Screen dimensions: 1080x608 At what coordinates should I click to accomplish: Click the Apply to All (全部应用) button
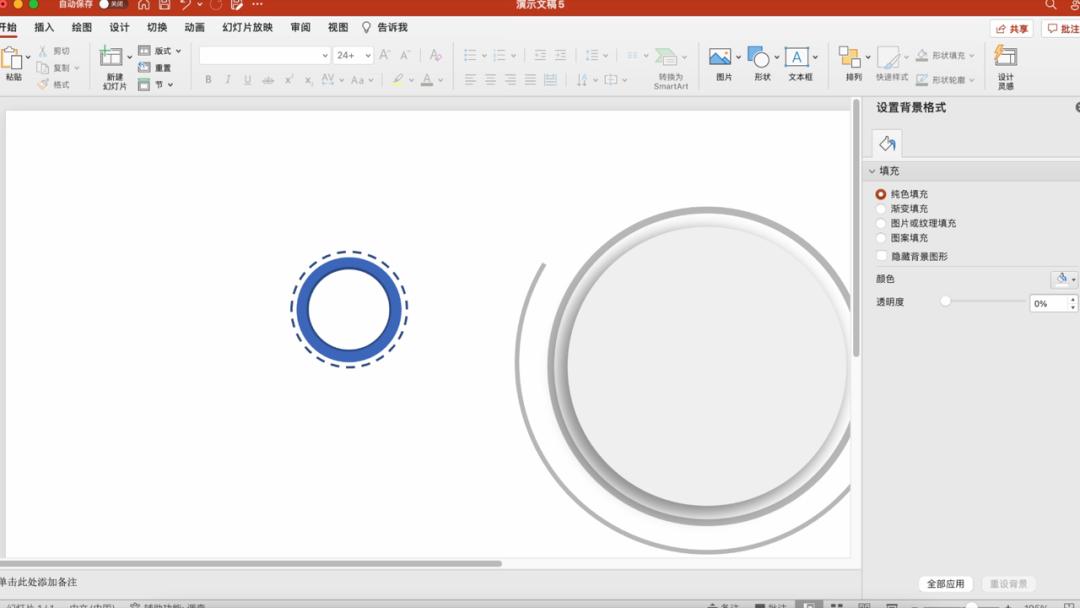click(945, 584)
